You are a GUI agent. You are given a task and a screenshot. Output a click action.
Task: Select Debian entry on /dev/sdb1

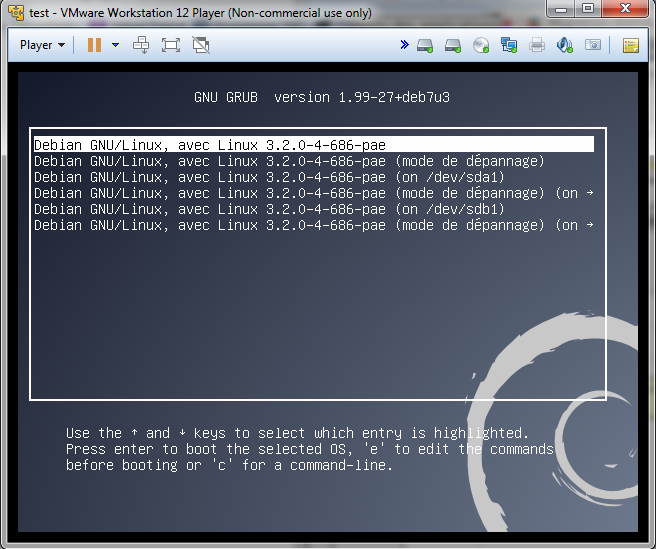(x=269, y=209)
